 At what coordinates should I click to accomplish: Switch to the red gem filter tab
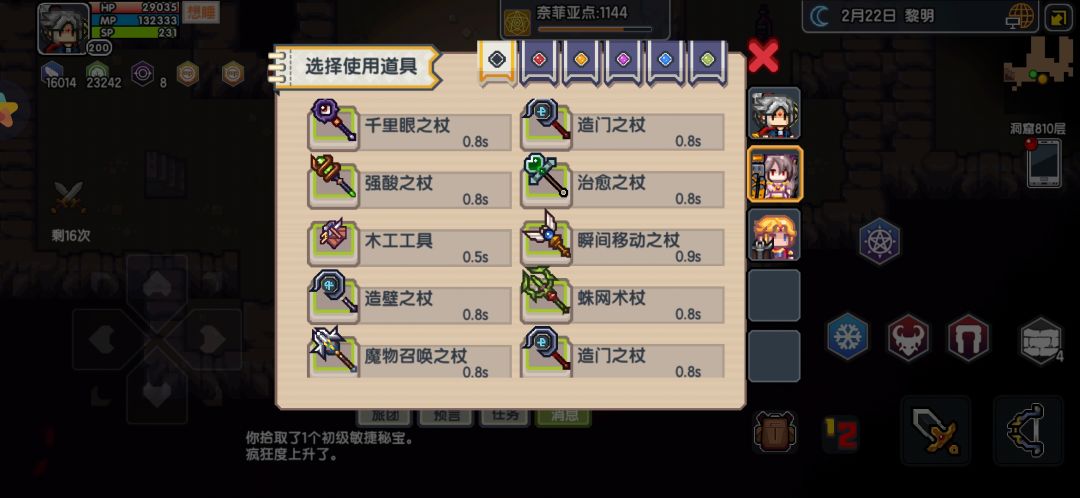(x=539, y=61)
